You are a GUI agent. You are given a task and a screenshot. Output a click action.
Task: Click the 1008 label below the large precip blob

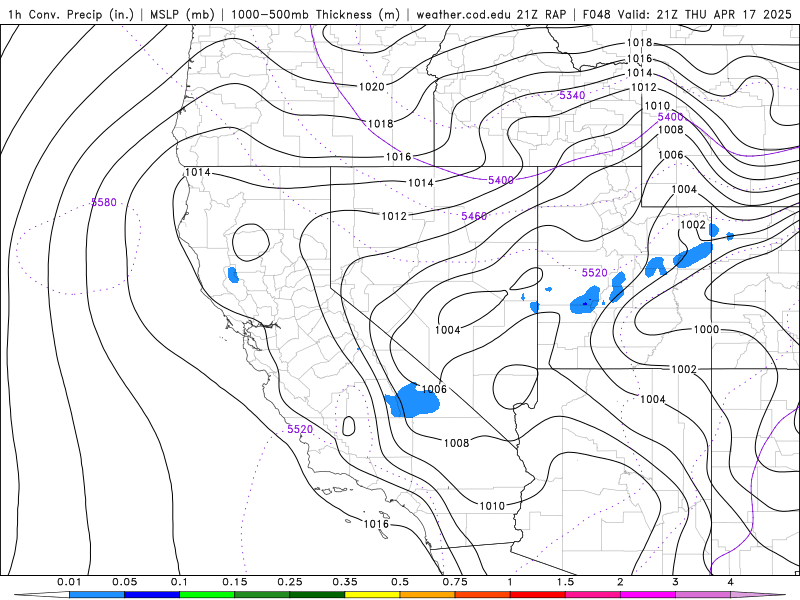pyautogui.click(x=456, y=443)
